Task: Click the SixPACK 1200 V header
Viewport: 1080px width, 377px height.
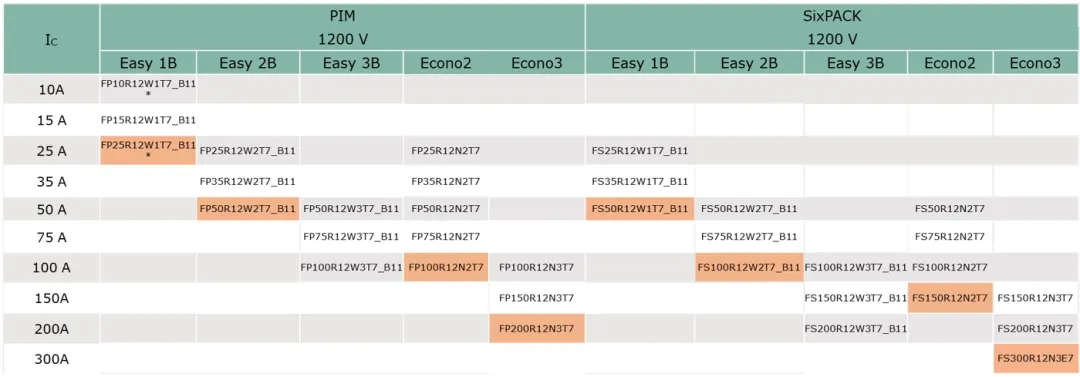Action: (x=832, y=27)
